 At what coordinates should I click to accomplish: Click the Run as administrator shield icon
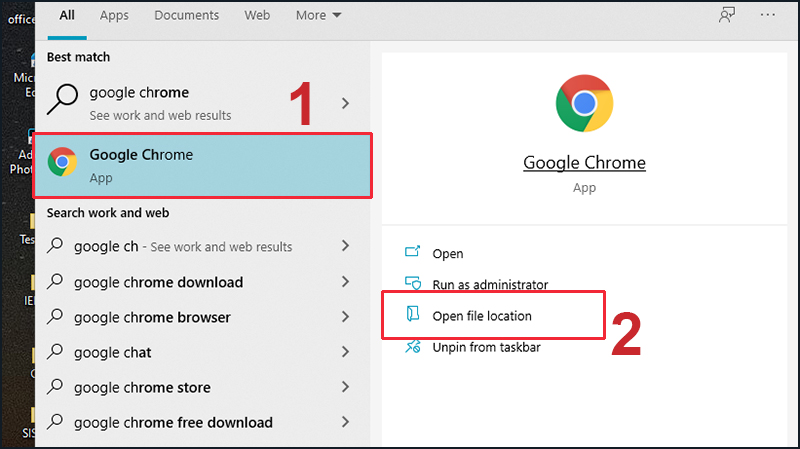413,285
